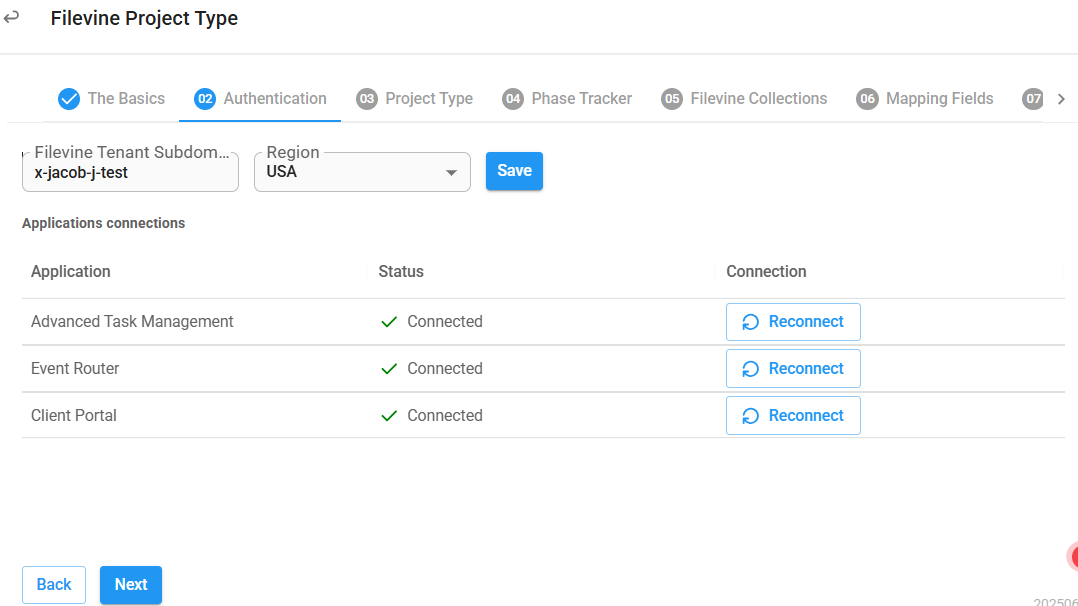1078x606 pixels.
Task: Click the refresh icon in Advanced Task Management Reconnect
Action: tap(751, 322)
